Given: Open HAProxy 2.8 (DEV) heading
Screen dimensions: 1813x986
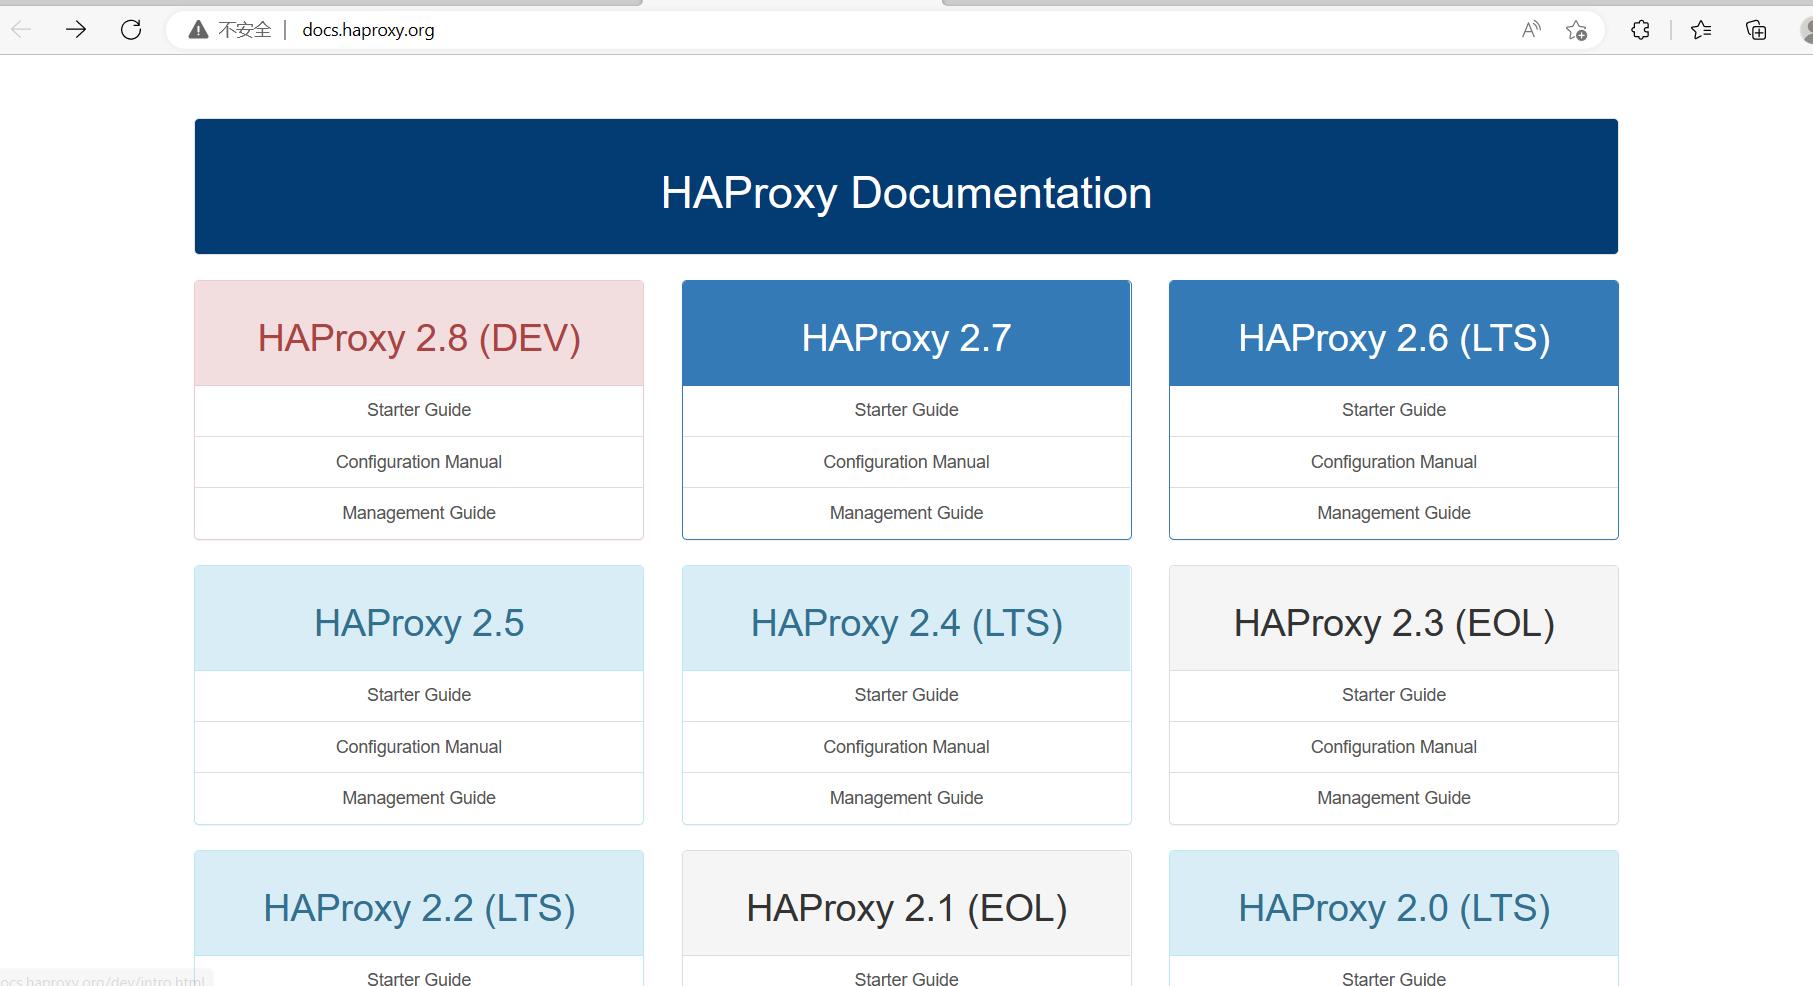Looking at the screenshot, I should click(419, 338).
